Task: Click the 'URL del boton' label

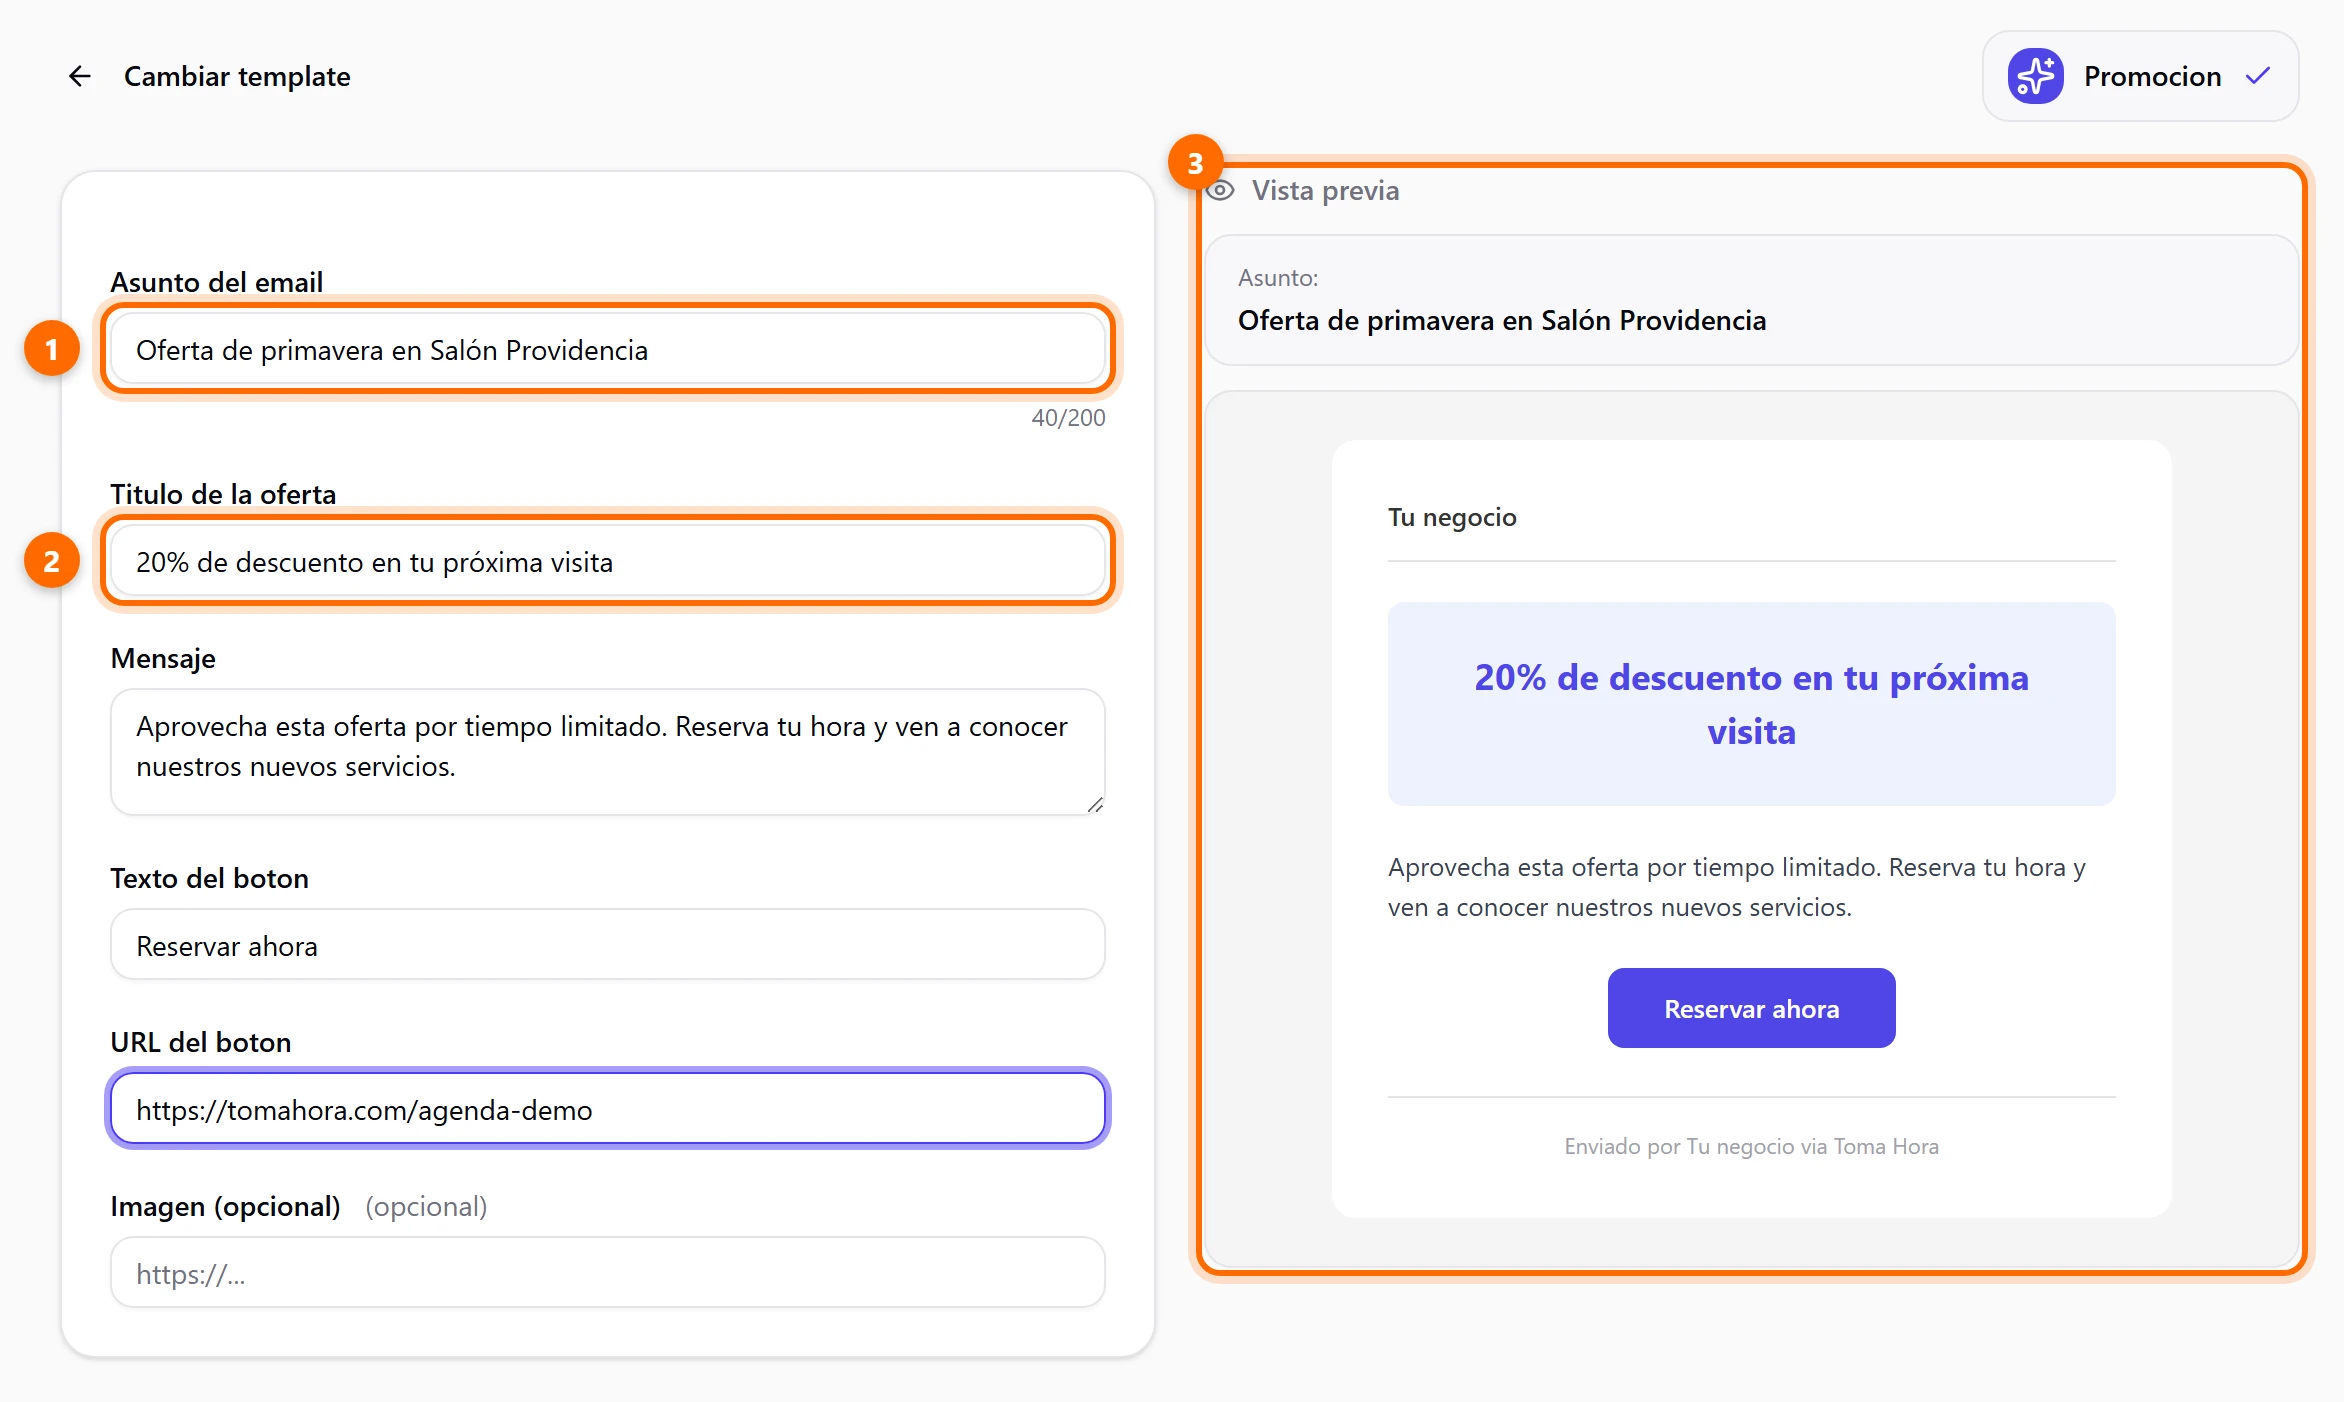Action: click(201, 1042)
